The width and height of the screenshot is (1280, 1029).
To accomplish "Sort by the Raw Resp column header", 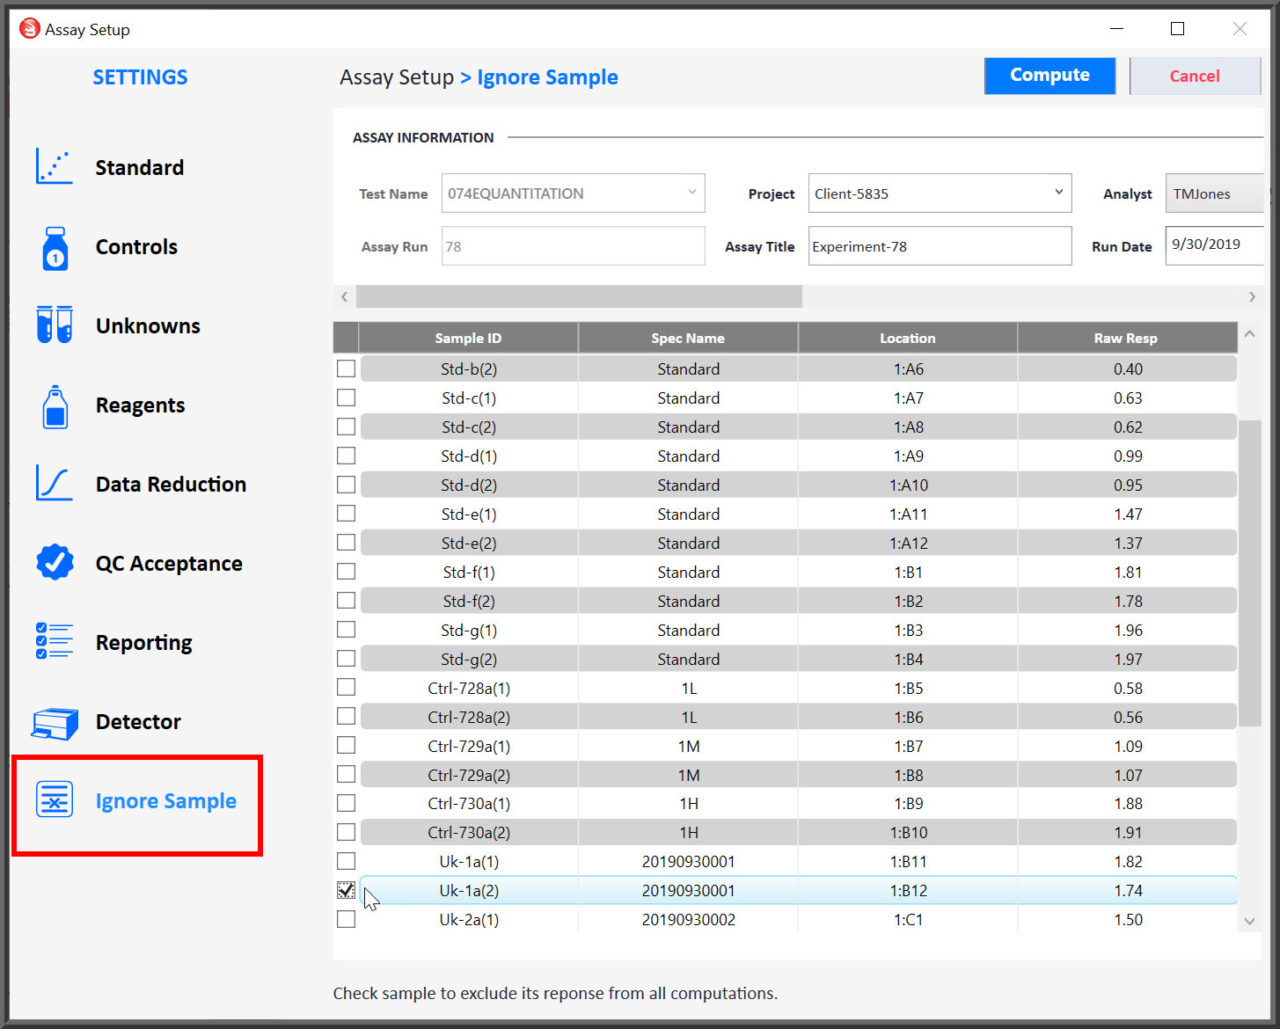I will 1126,338.
